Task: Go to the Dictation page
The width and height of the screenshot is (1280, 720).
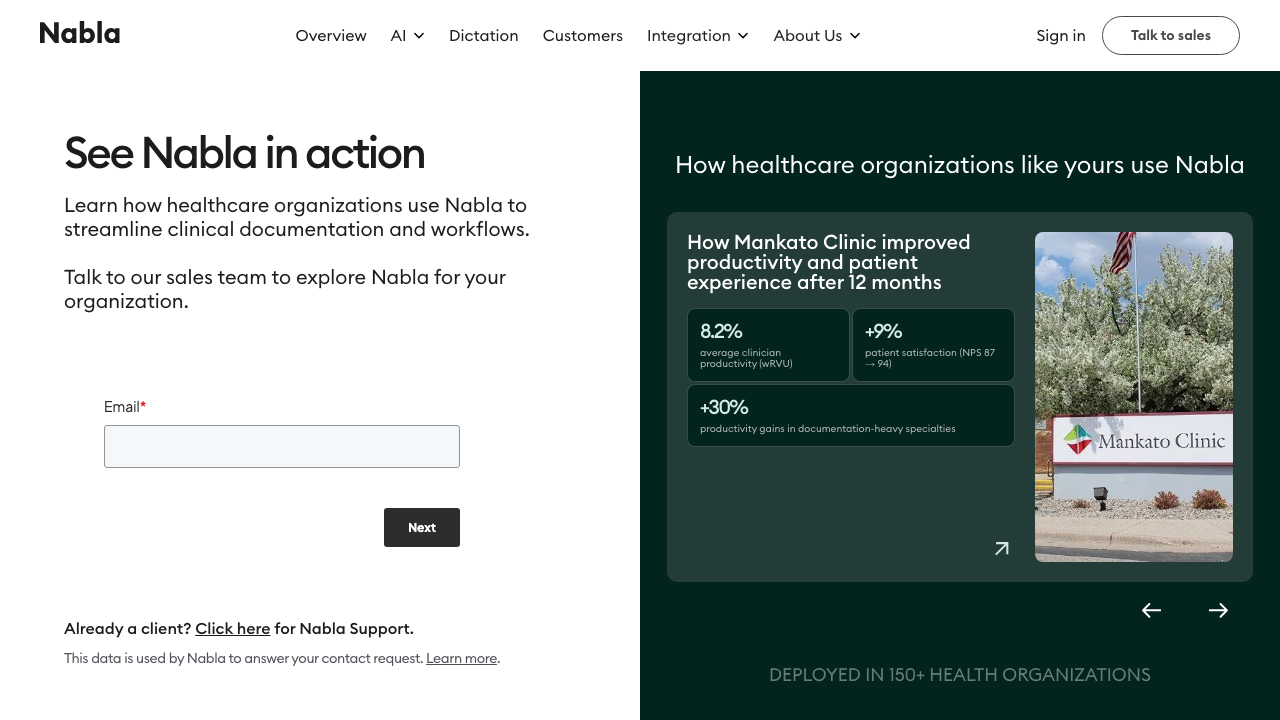Action: tap(483, 36)
